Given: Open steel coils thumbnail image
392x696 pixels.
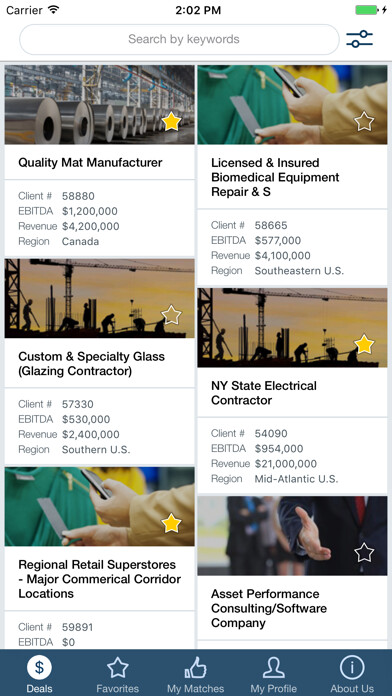Looking at the screenshot, I should pos(99,105).
